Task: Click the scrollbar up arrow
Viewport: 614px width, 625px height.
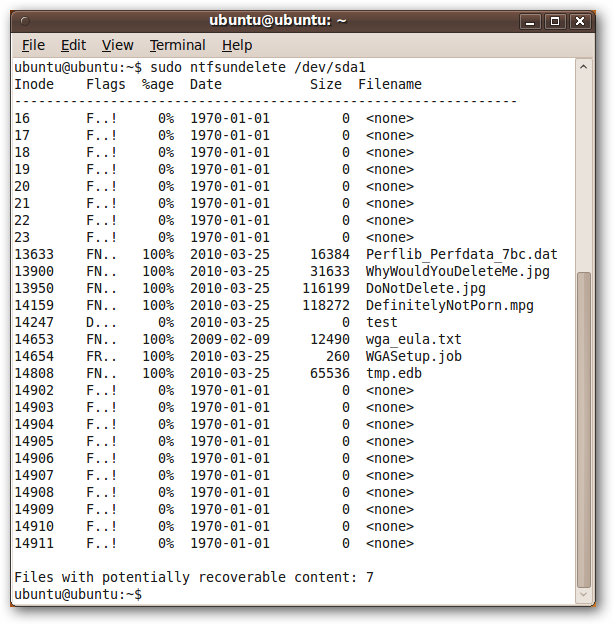Action: pos(583,67)
